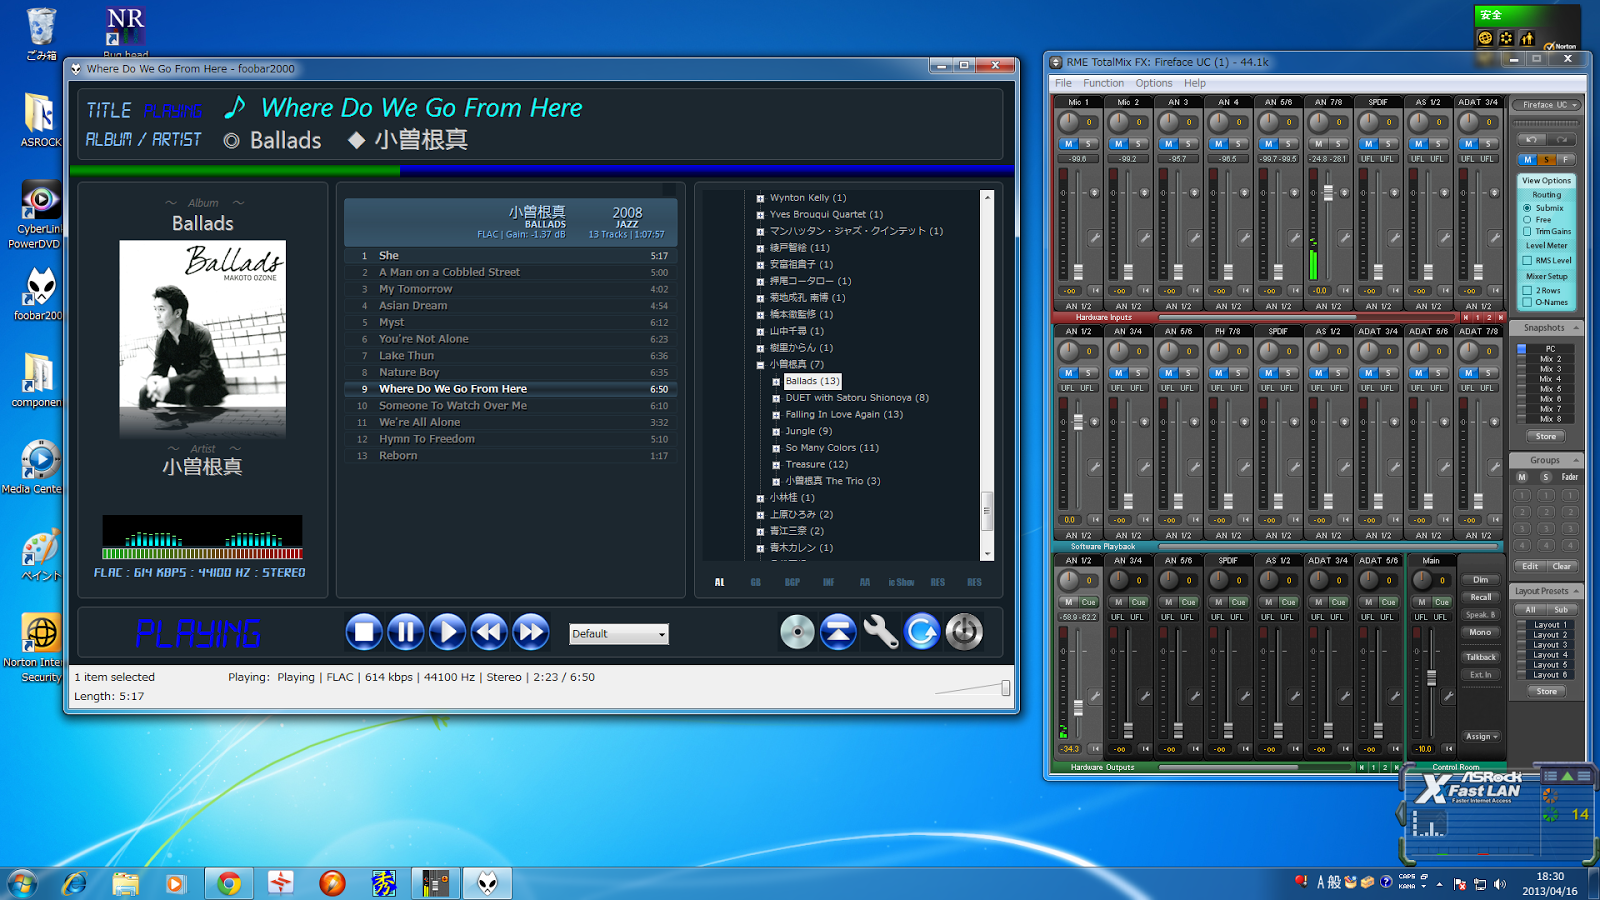1600x900 pixels.
Task: Open the Assign dropdown in Control Room
Action: (x=1481, y=737)
